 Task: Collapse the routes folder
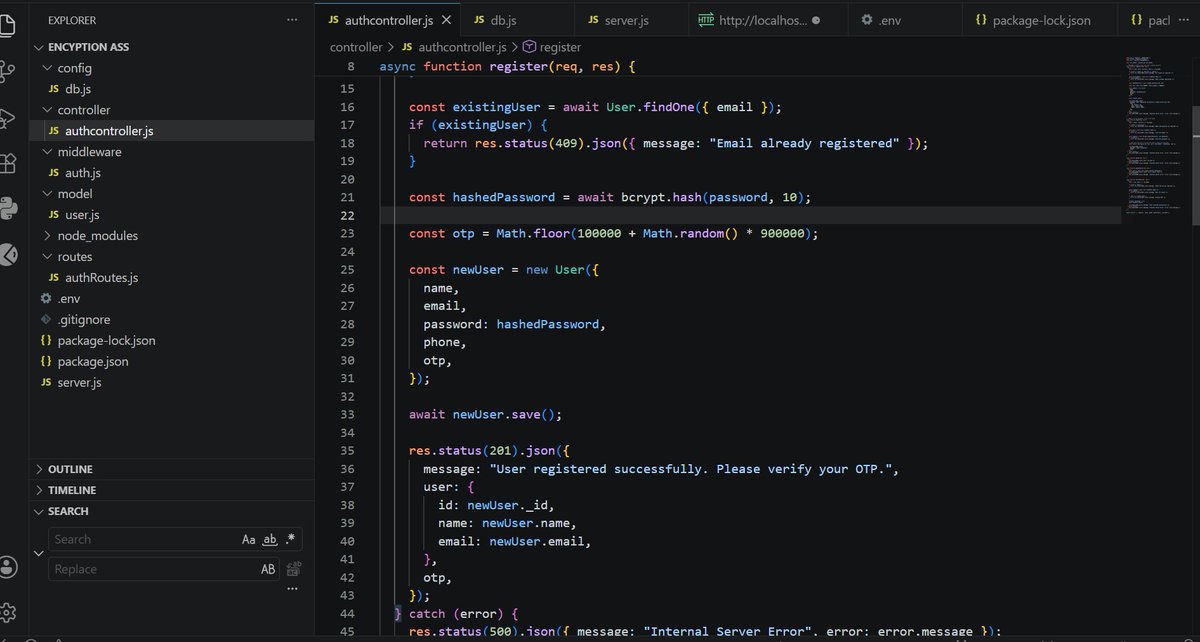point(47,257)
